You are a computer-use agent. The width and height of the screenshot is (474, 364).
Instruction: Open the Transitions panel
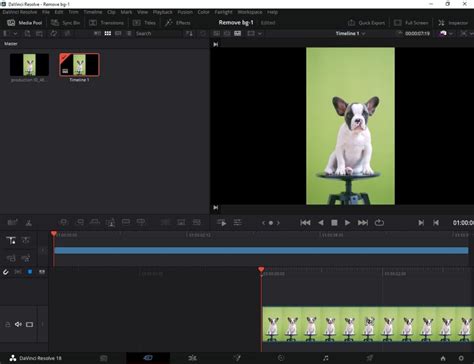[x=106, y=23]
